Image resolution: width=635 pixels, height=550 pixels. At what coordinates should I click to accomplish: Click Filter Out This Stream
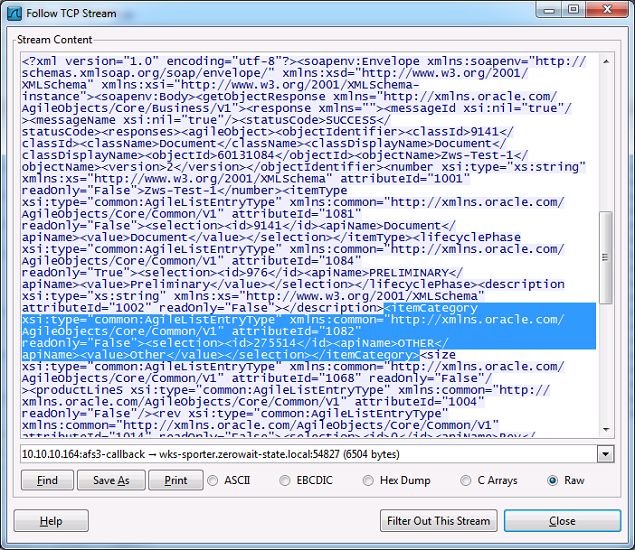pos(439,521)
